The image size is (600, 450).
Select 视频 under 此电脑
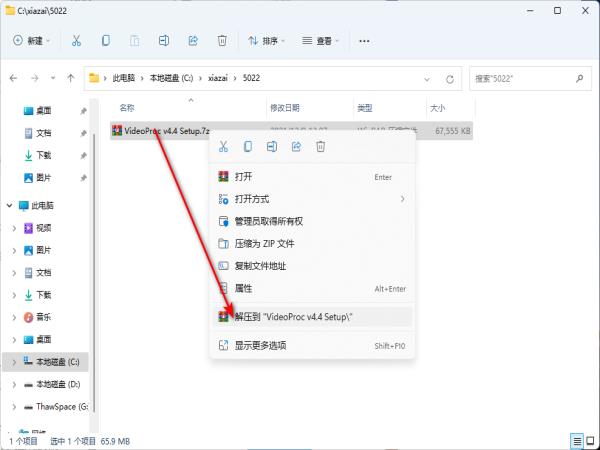[38, 228]
